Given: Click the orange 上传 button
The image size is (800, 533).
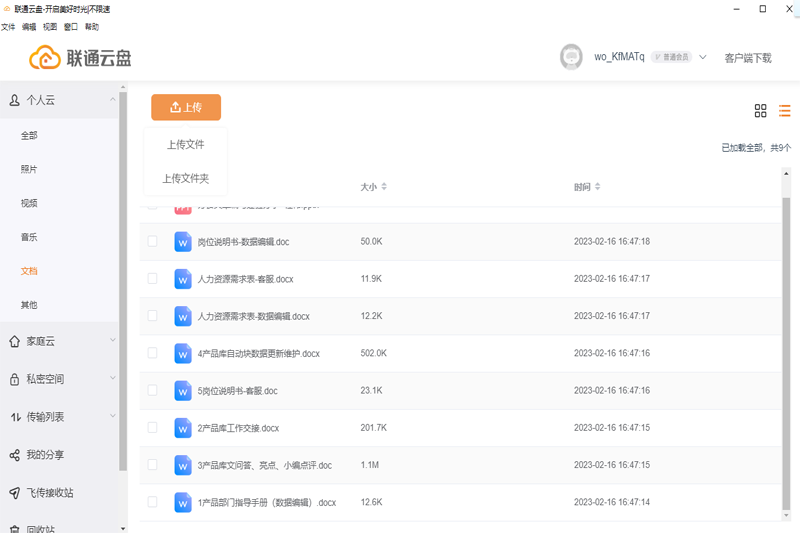Looking at the screenshot, I should pyautogui.click(x=186, y=107).
